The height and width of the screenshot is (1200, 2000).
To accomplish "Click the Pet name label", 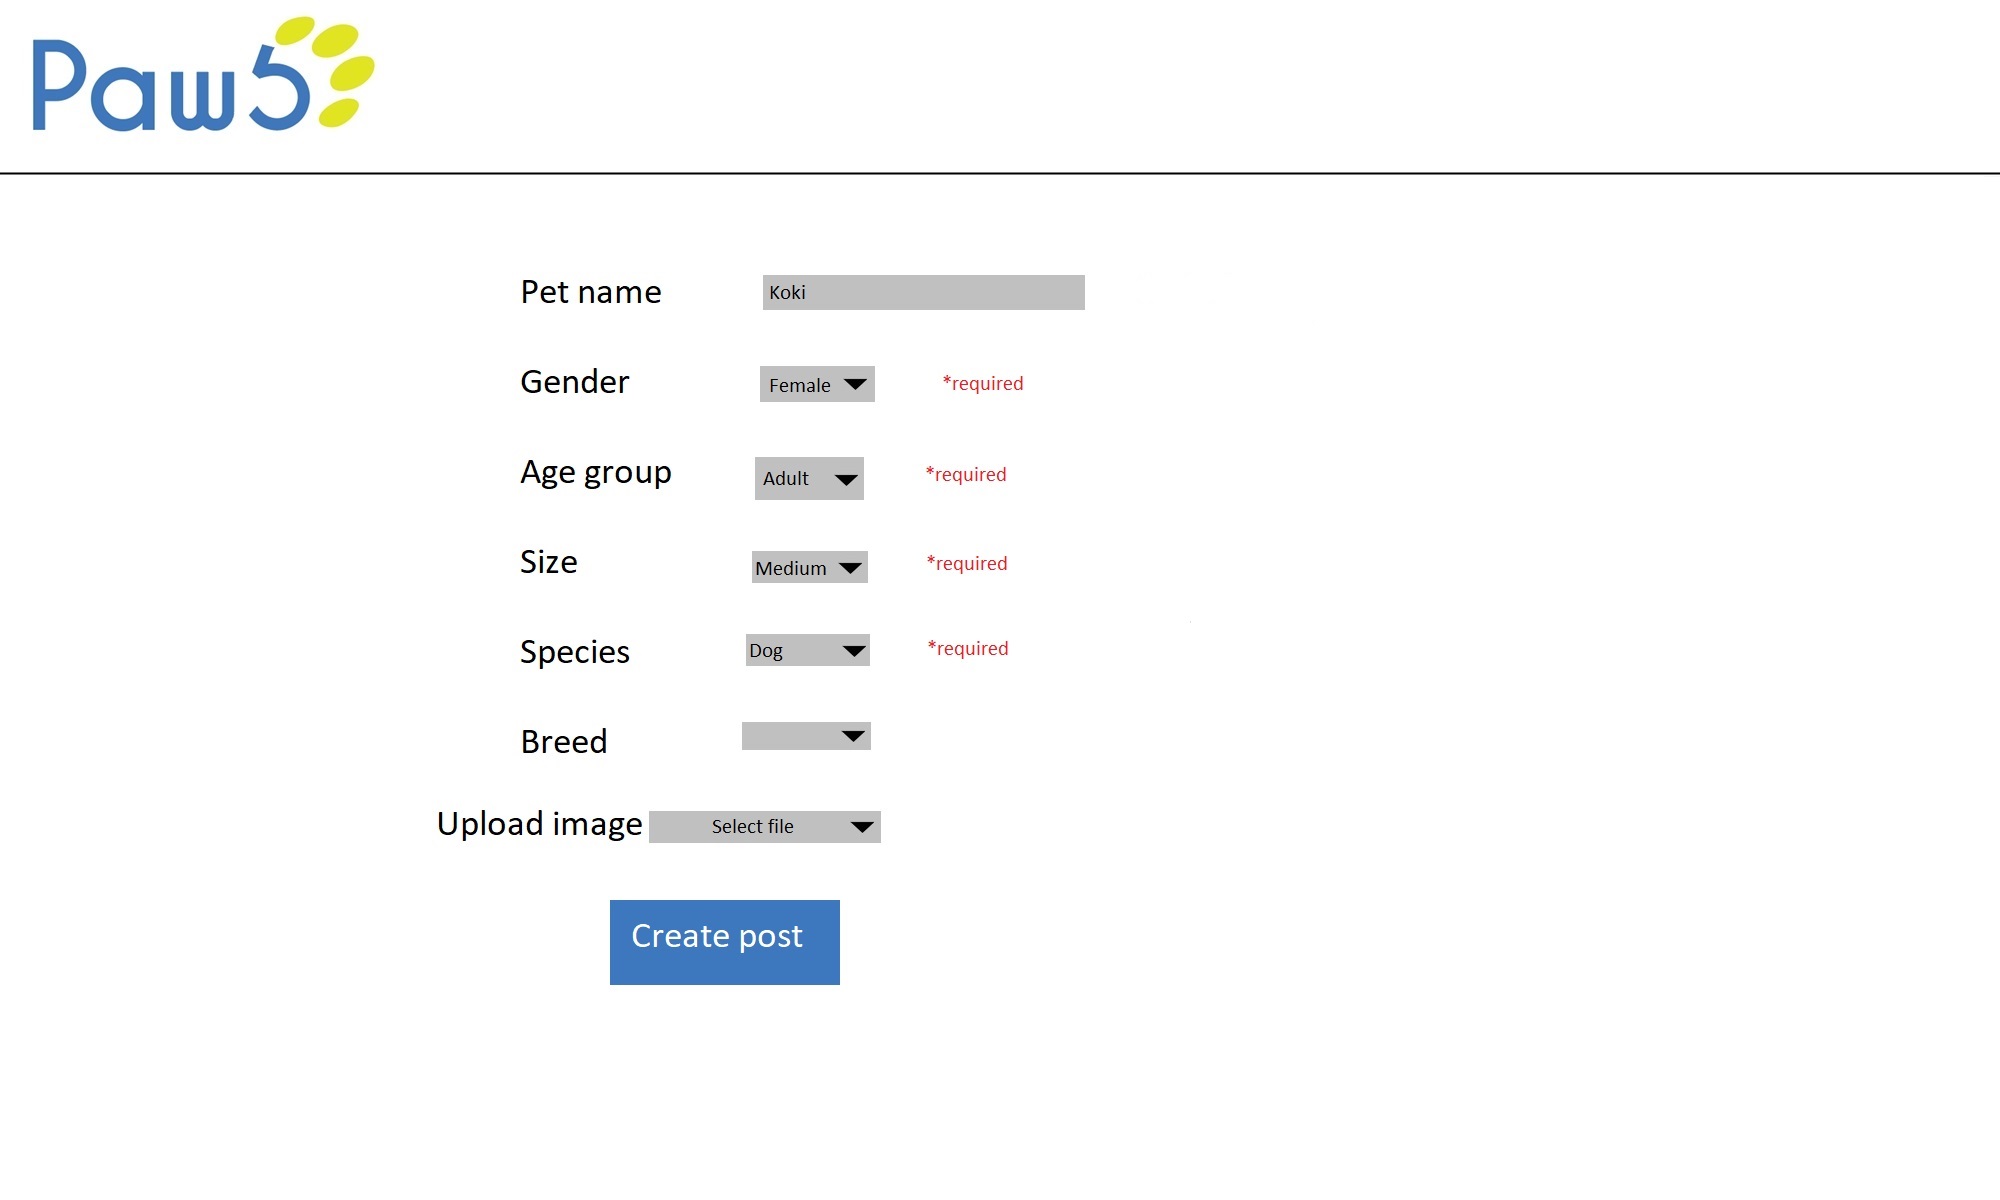I will pos(590,292).
